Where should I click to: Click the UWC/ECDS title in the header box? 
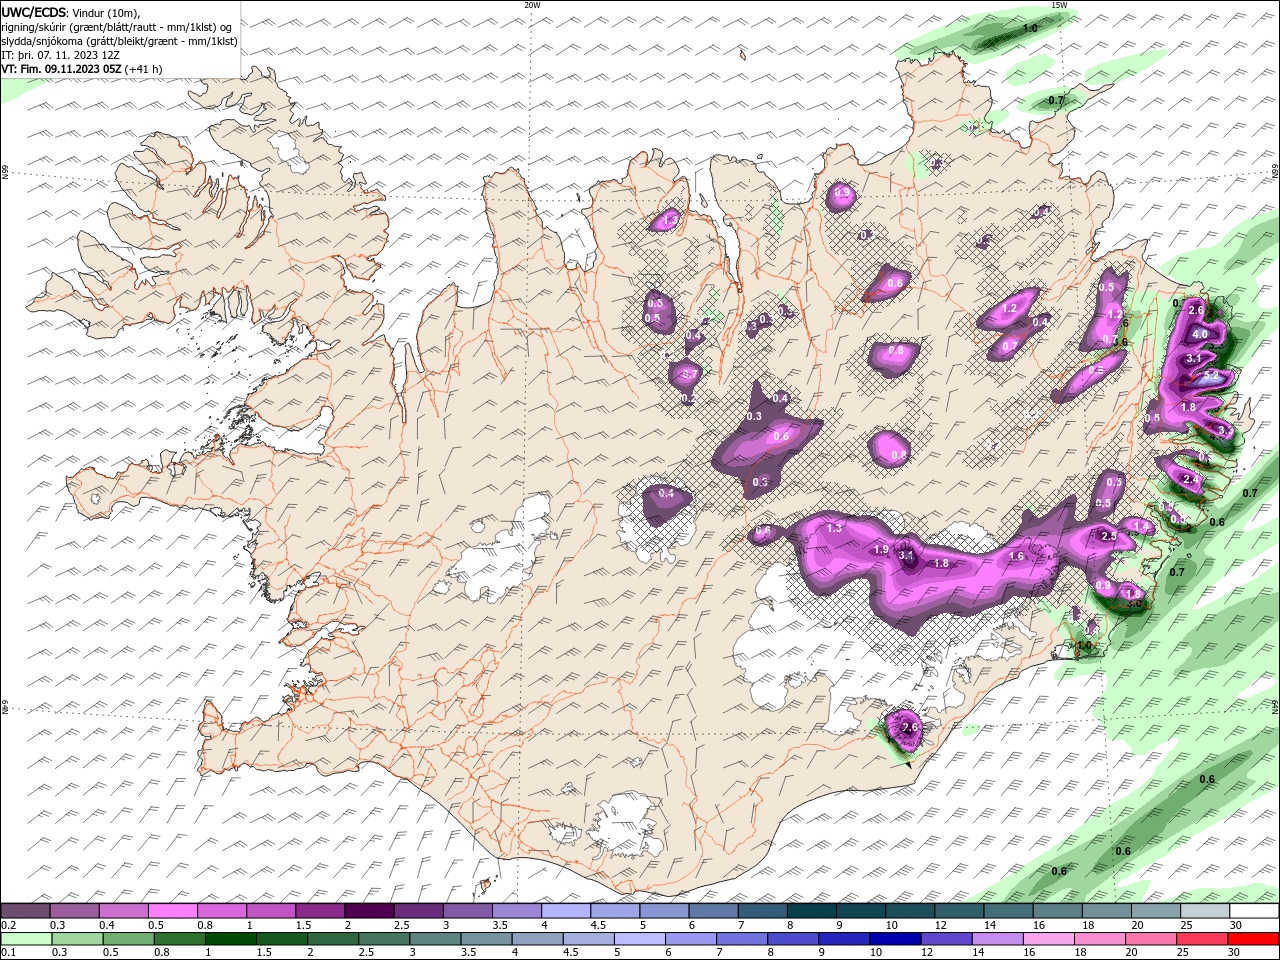coord(33,12)
